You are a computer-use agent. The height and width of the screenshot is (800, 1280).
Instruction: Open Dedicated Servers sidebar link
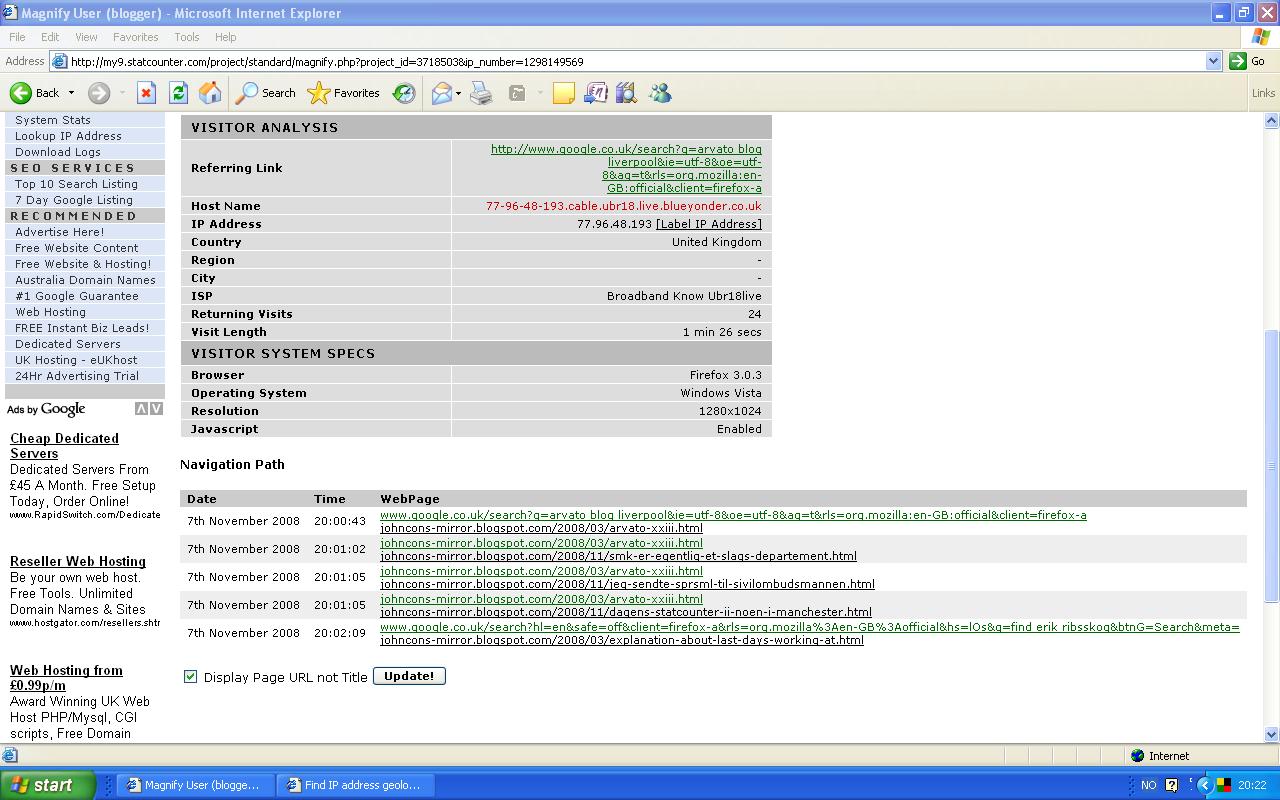click(68, 344)
